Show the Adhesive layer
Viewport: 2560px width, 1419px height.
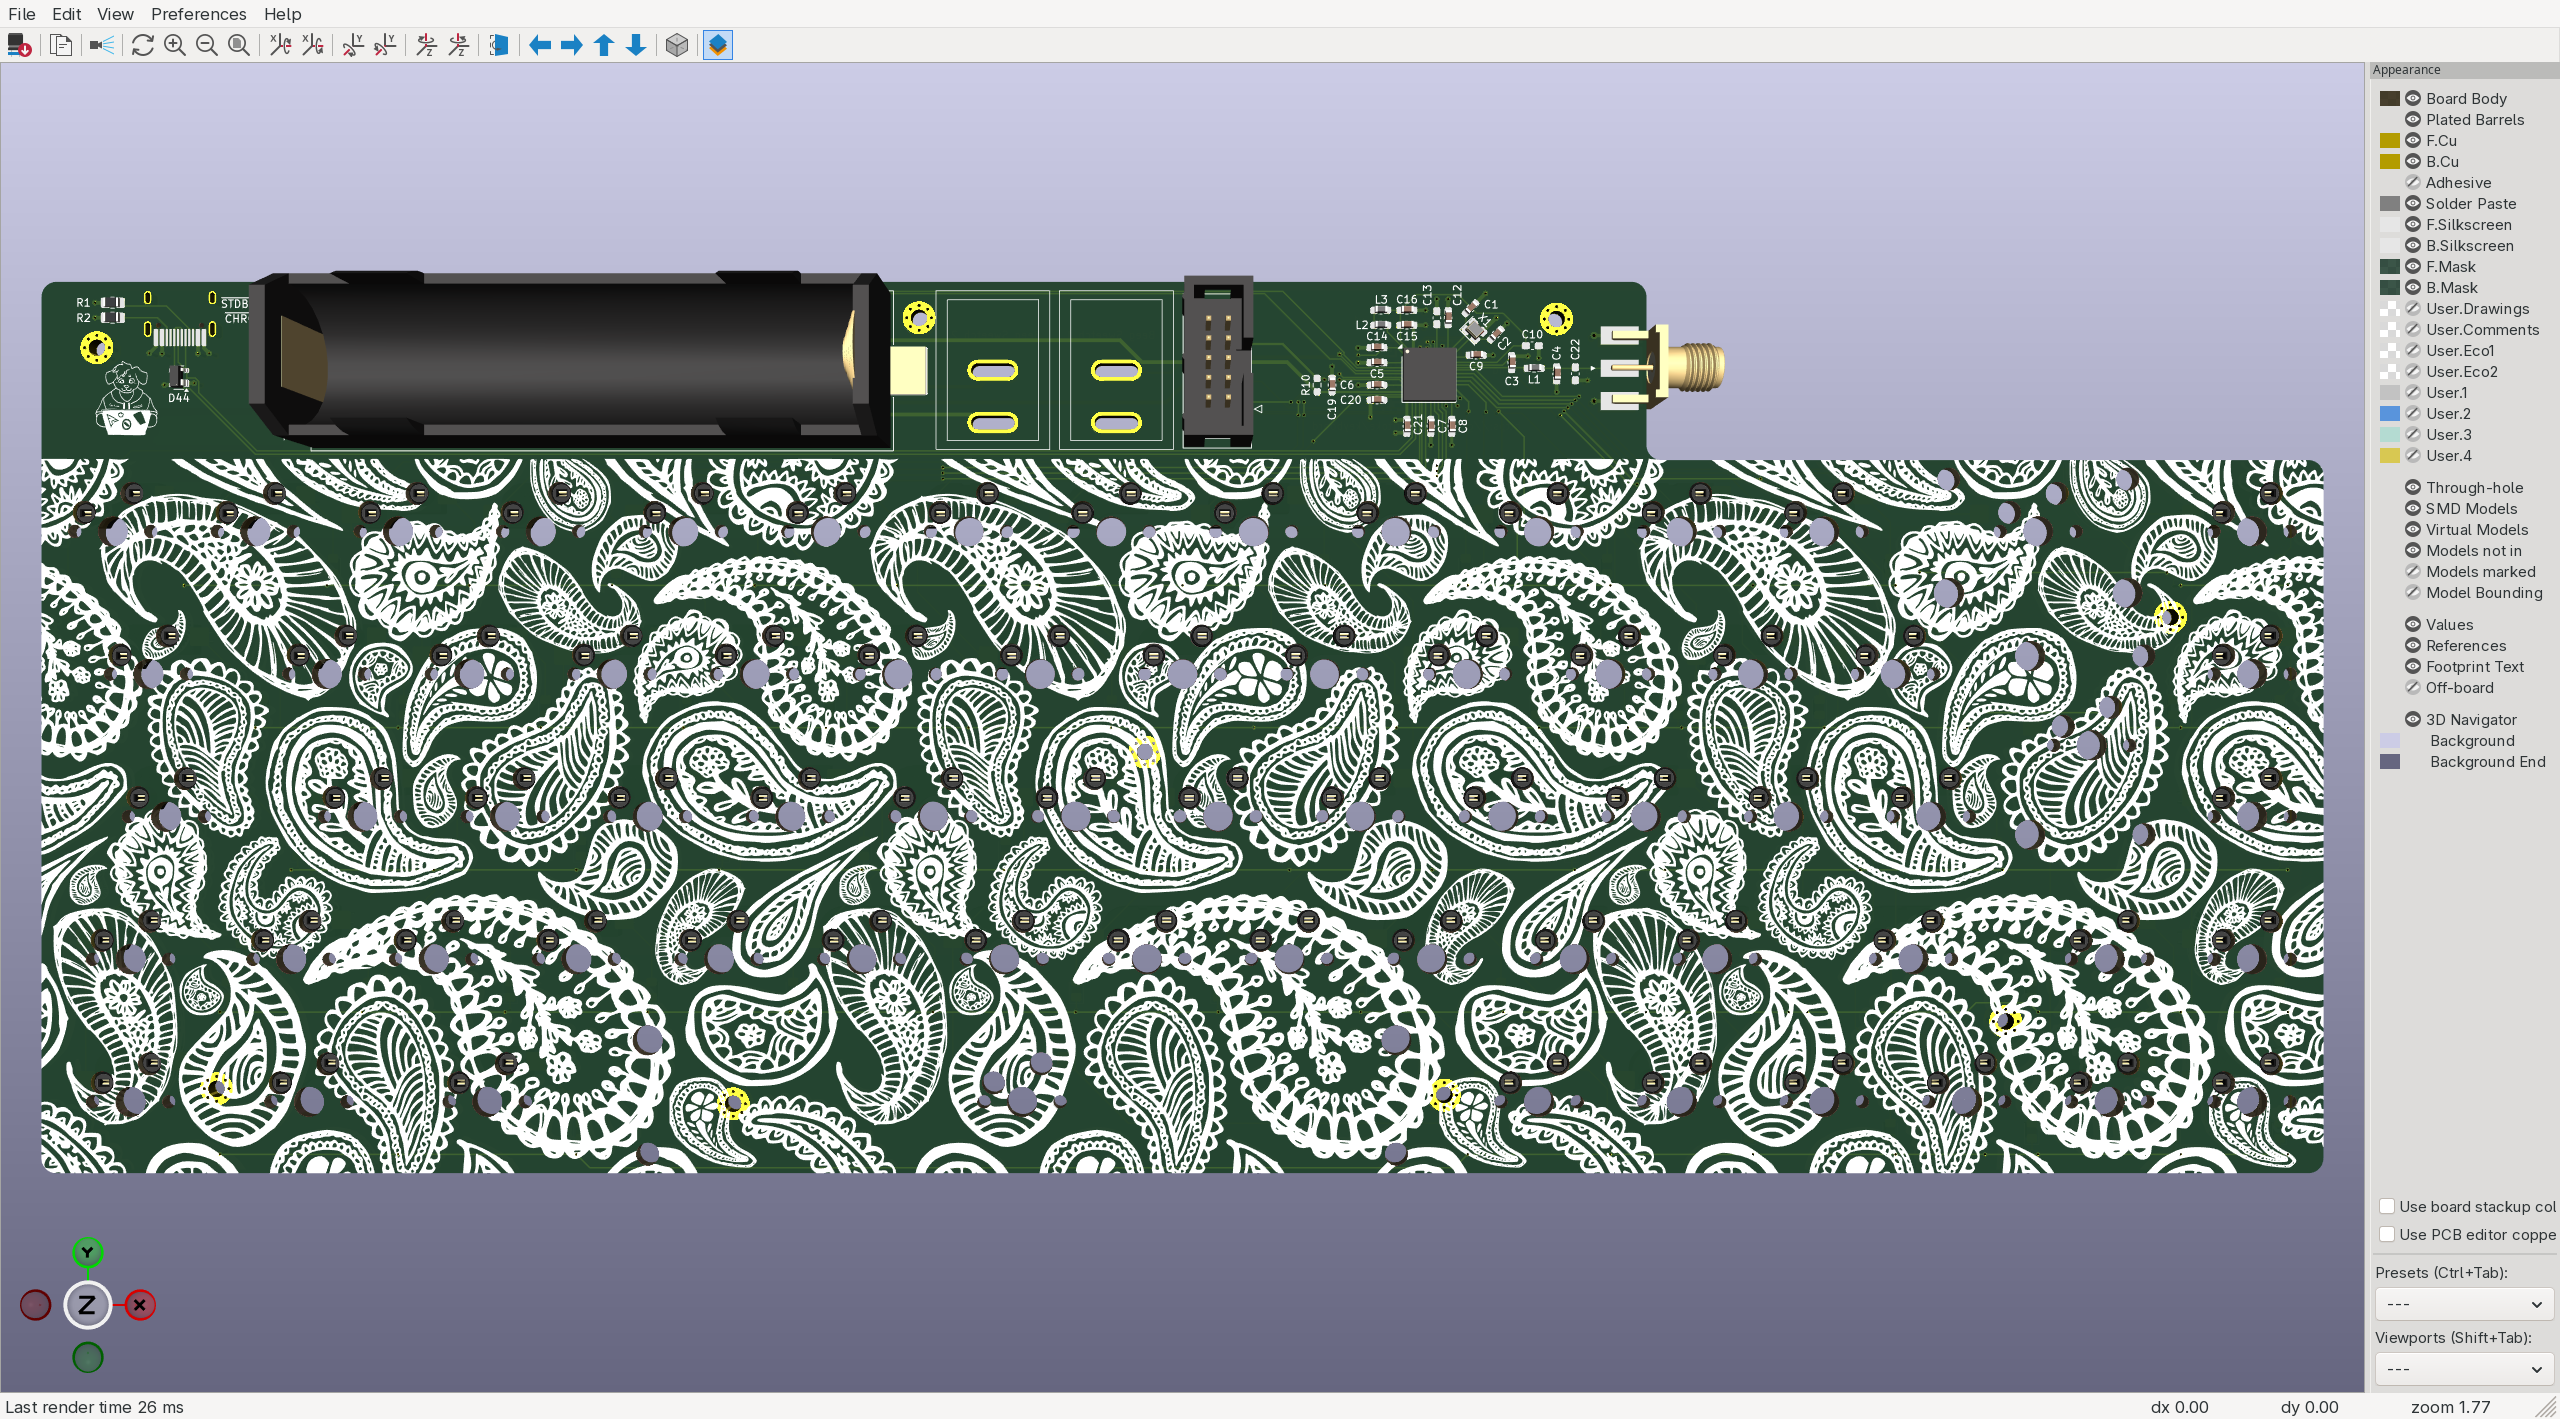tap(2413, 182)
